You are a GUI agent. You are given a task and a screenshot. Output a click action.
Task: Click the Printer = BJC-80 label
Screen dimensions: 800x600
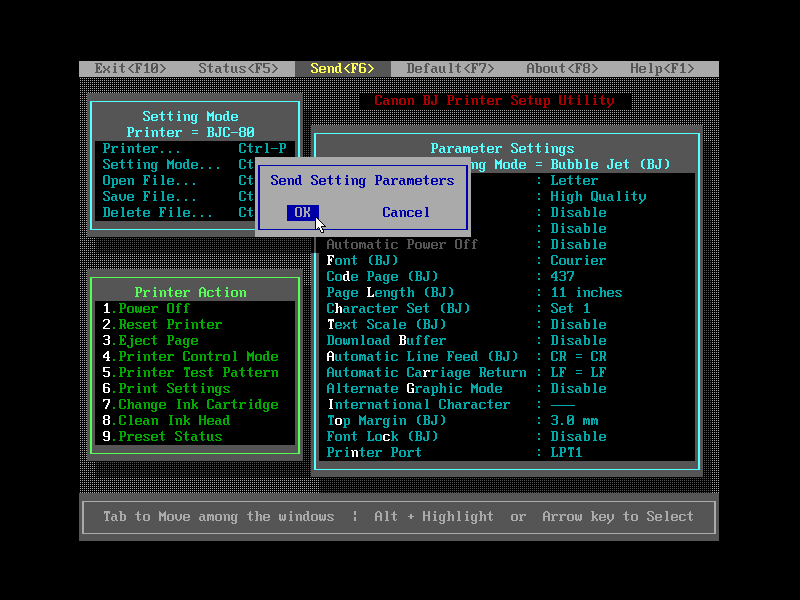[x=190, y=133]
